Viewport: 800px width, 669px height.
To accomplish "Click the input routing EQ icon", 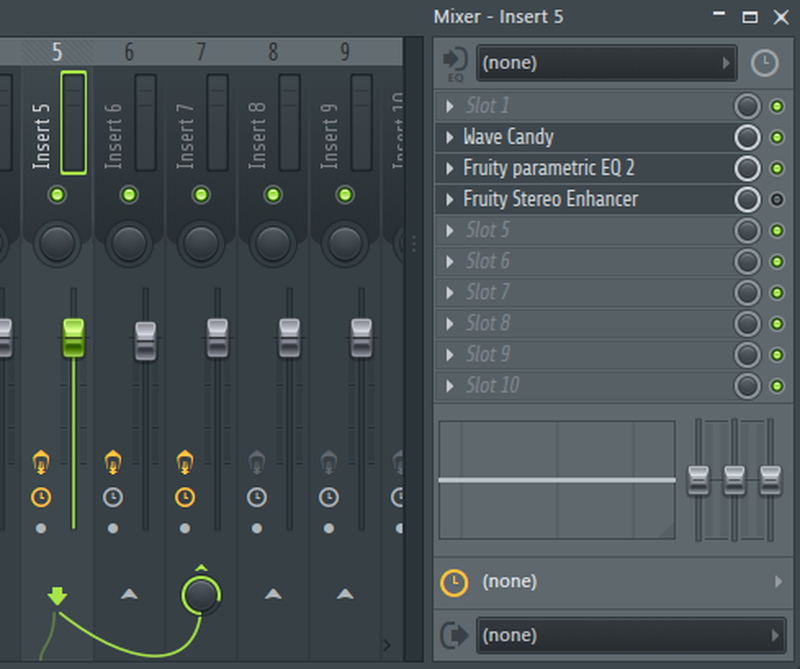I will [455, 63].
